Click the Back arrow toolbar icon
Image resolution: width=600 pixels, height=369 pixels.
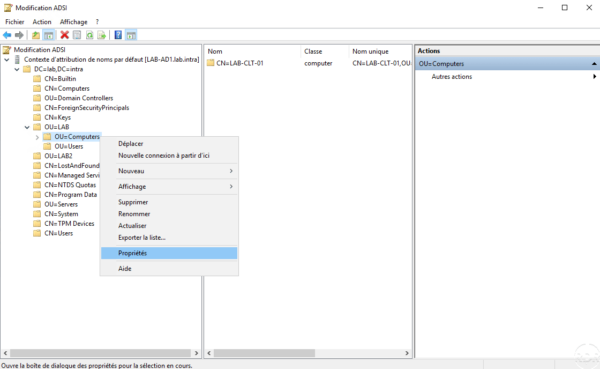(7, 35)
